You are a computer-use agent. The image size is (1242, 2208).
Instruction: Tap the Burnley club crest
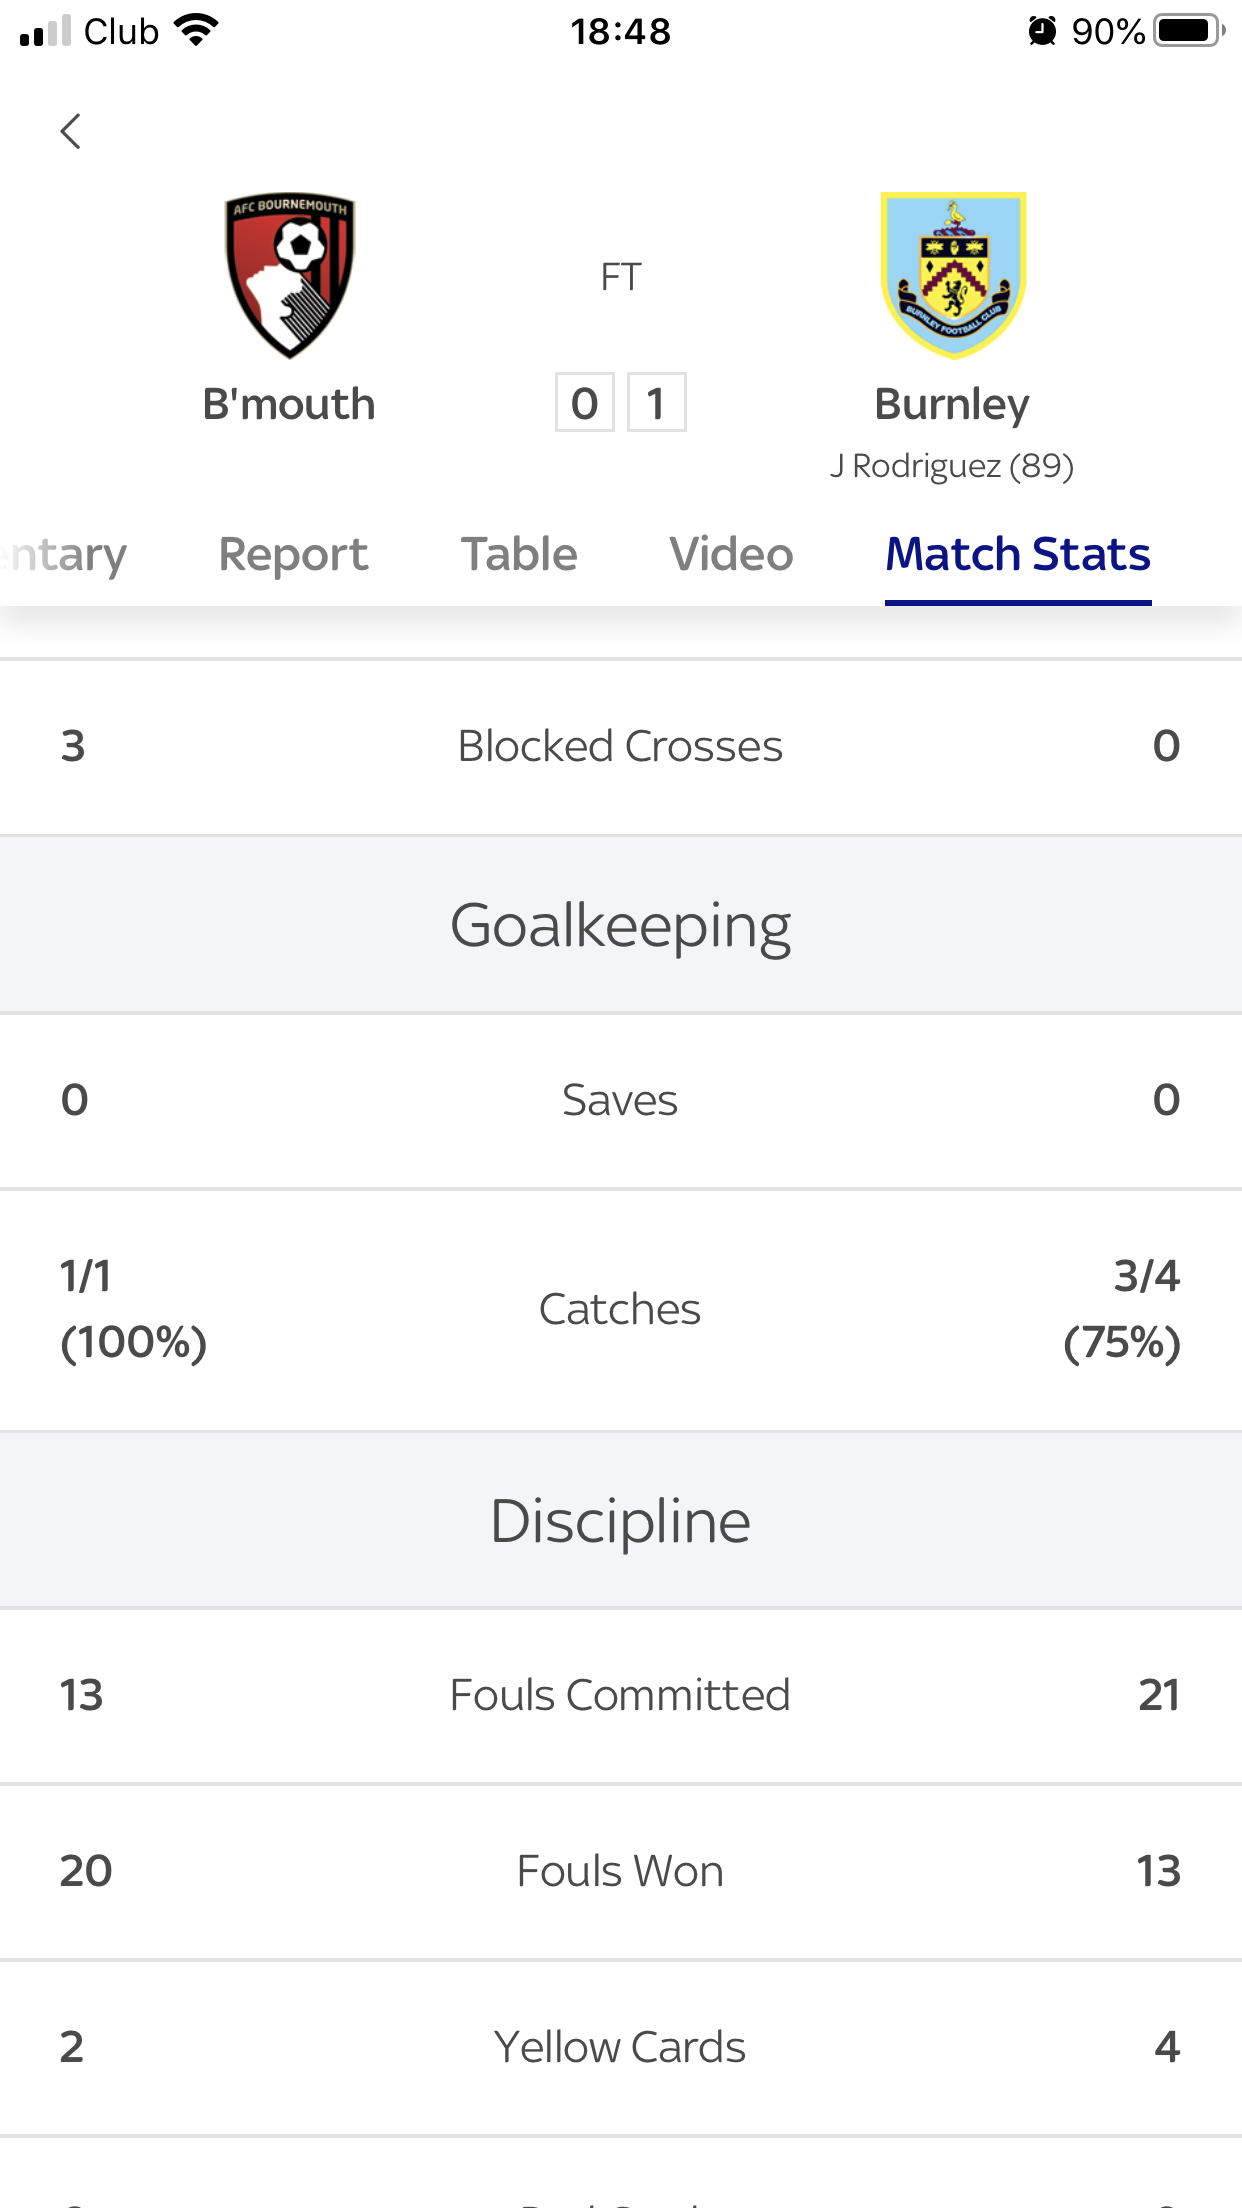[953, 275]
